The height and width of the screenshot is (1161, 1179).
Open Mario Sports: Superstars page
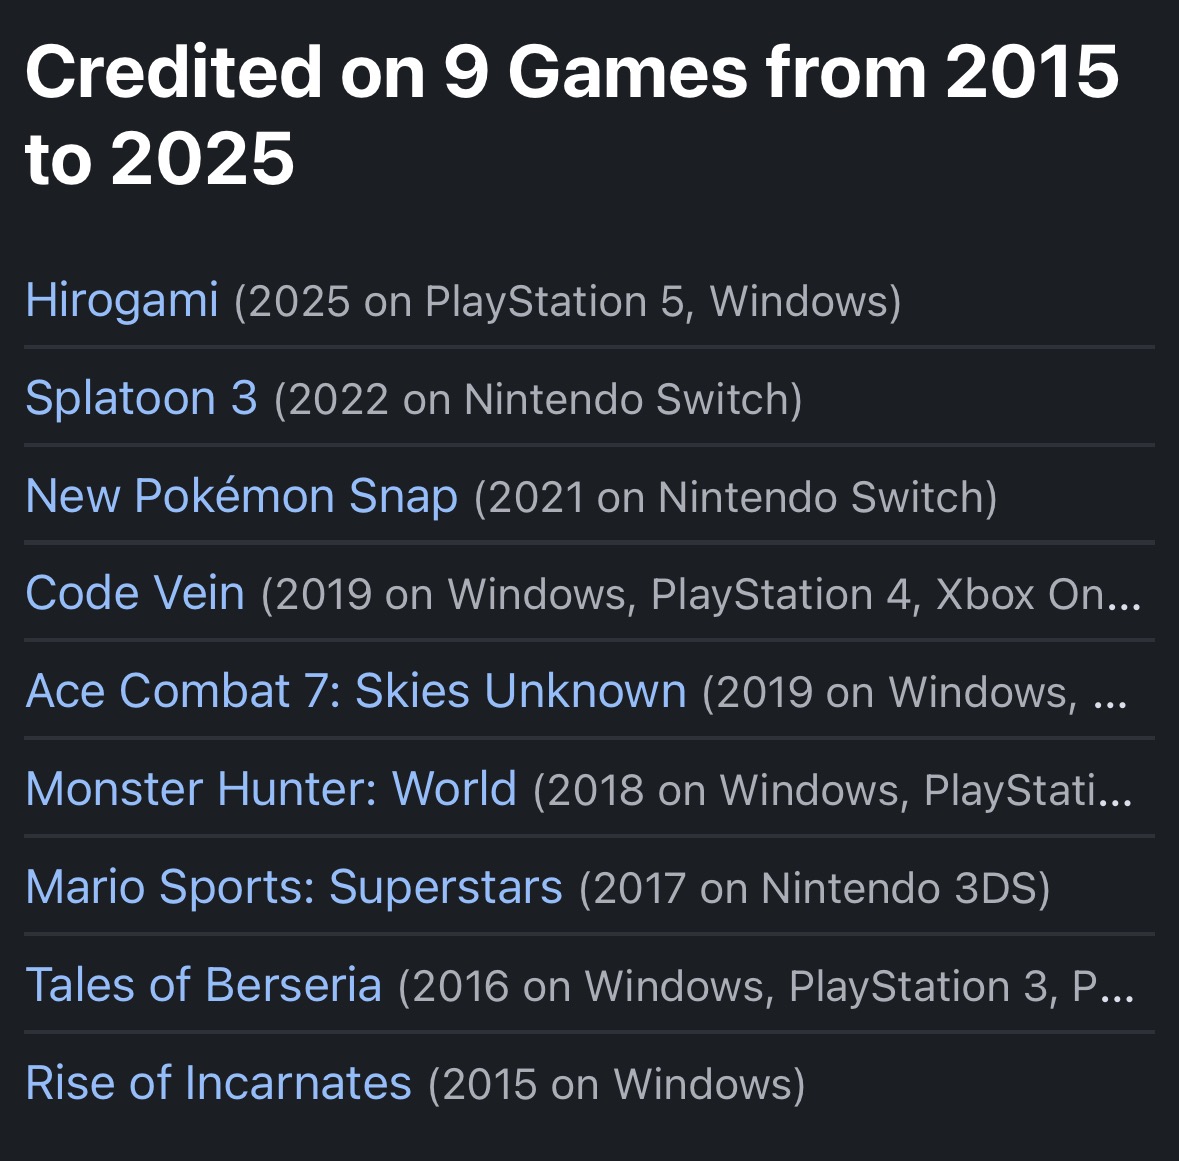coord(294,887)
